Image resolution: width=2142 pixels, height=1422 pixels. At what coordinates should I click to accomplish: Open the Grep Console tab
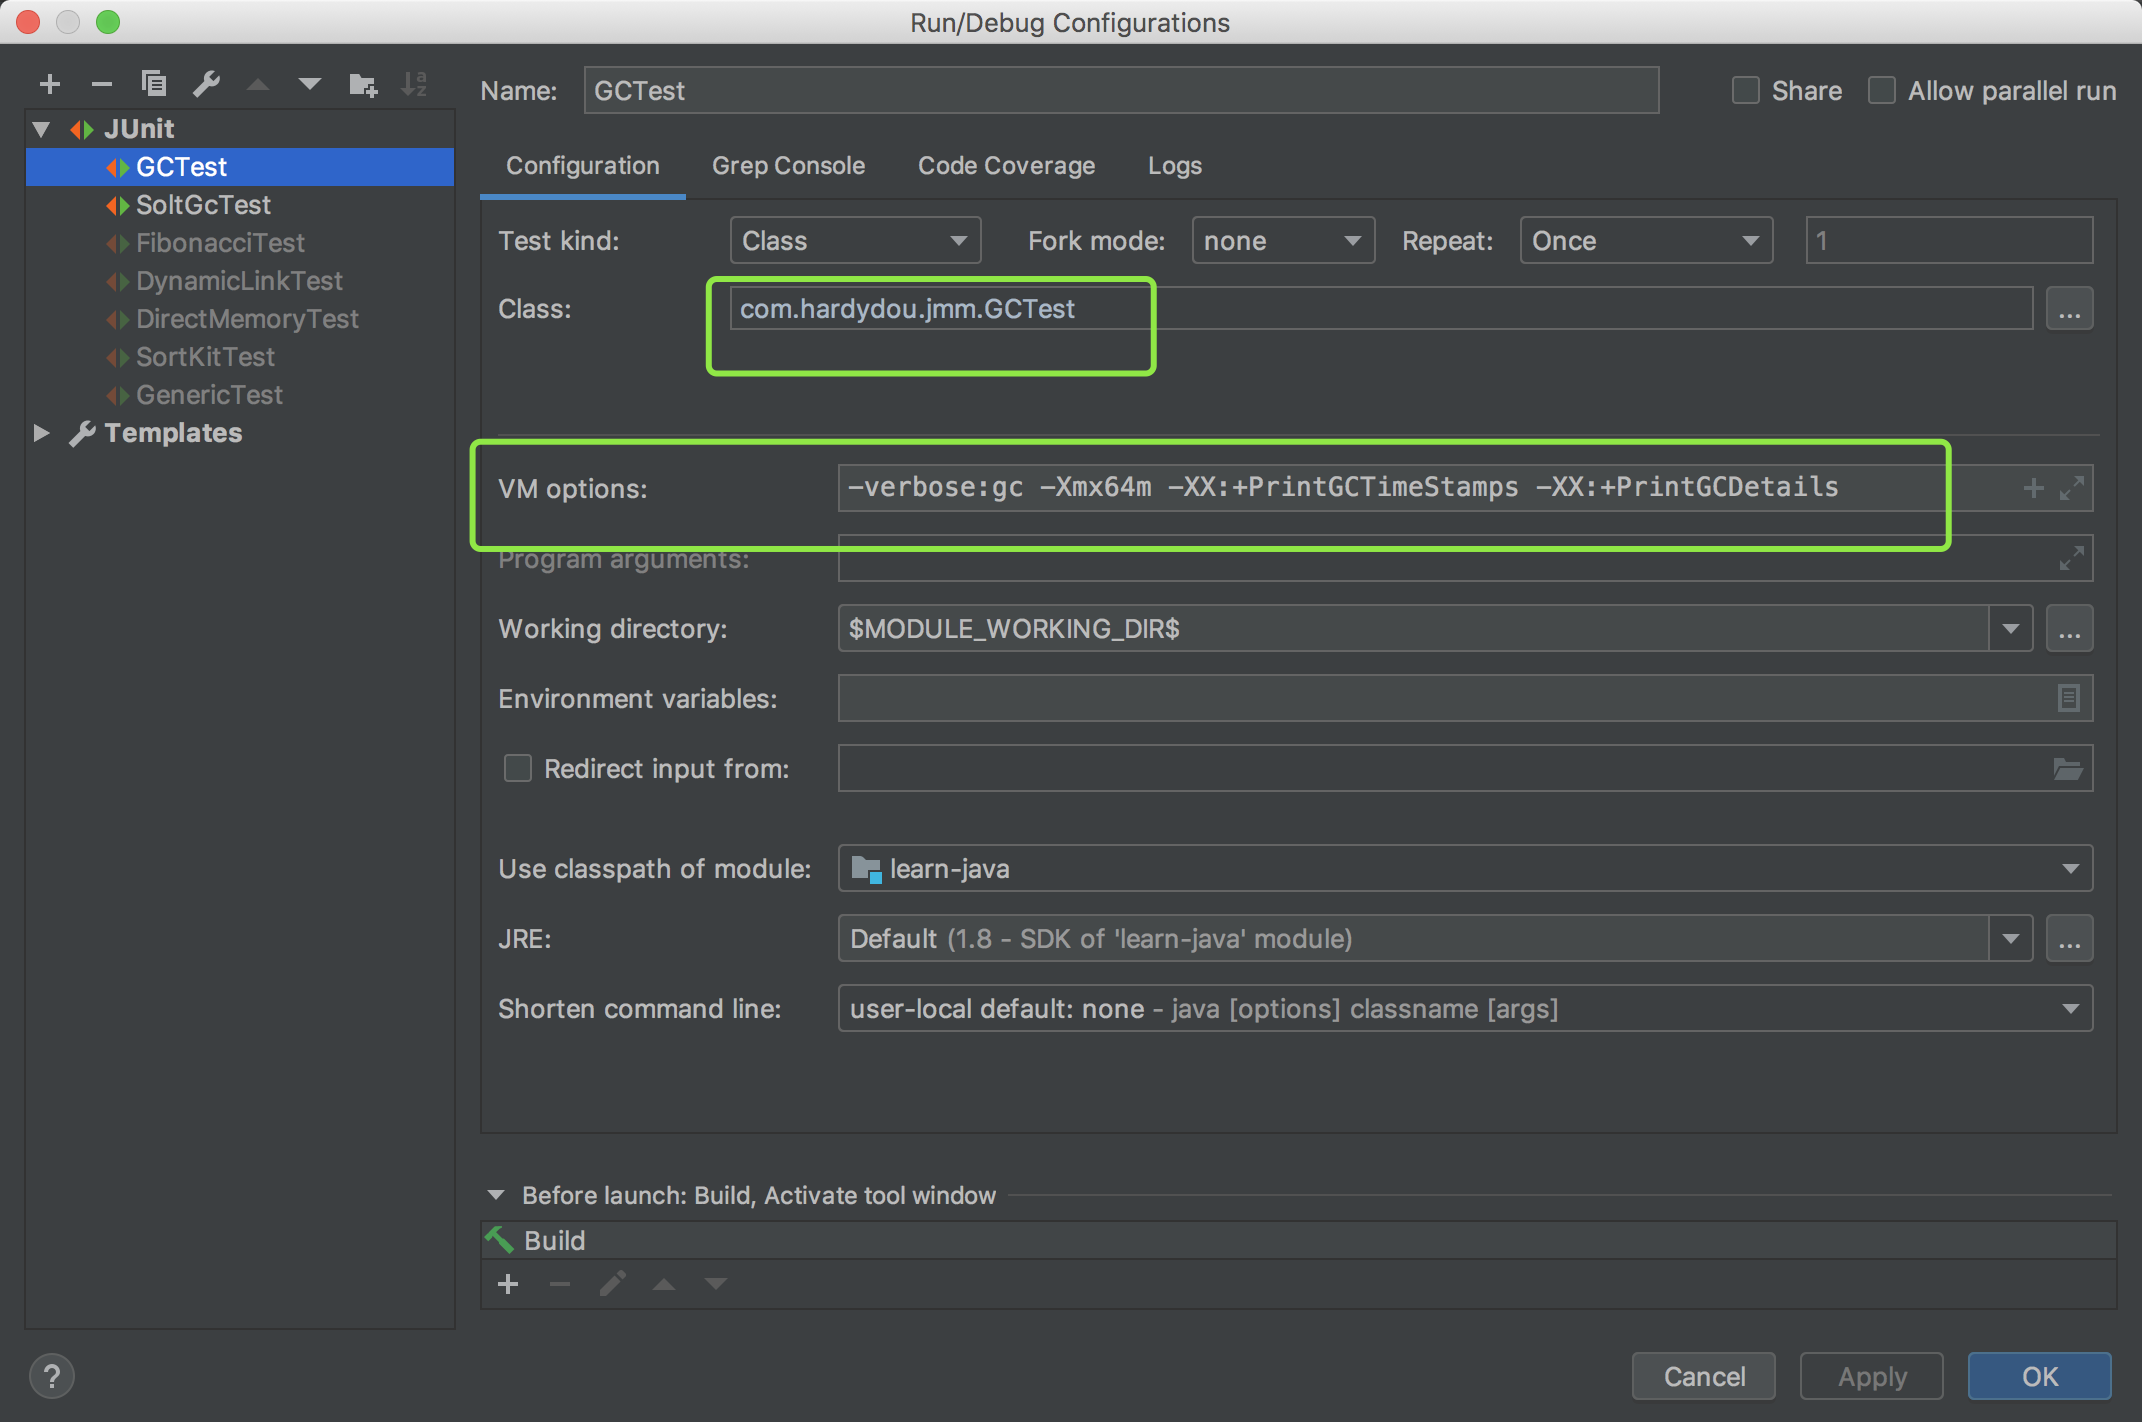pyautogui.click(x=788, y=166)
